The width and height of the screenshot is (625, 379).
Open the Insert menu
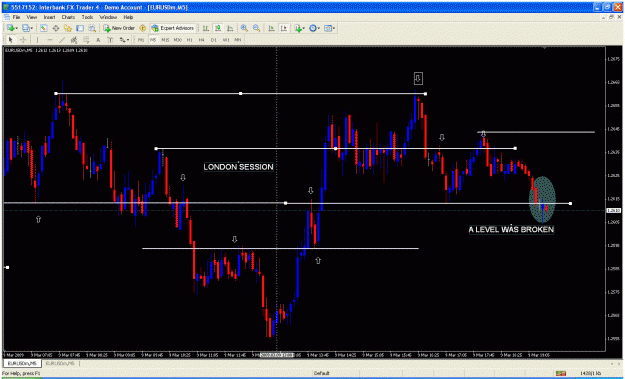[49, 18]
